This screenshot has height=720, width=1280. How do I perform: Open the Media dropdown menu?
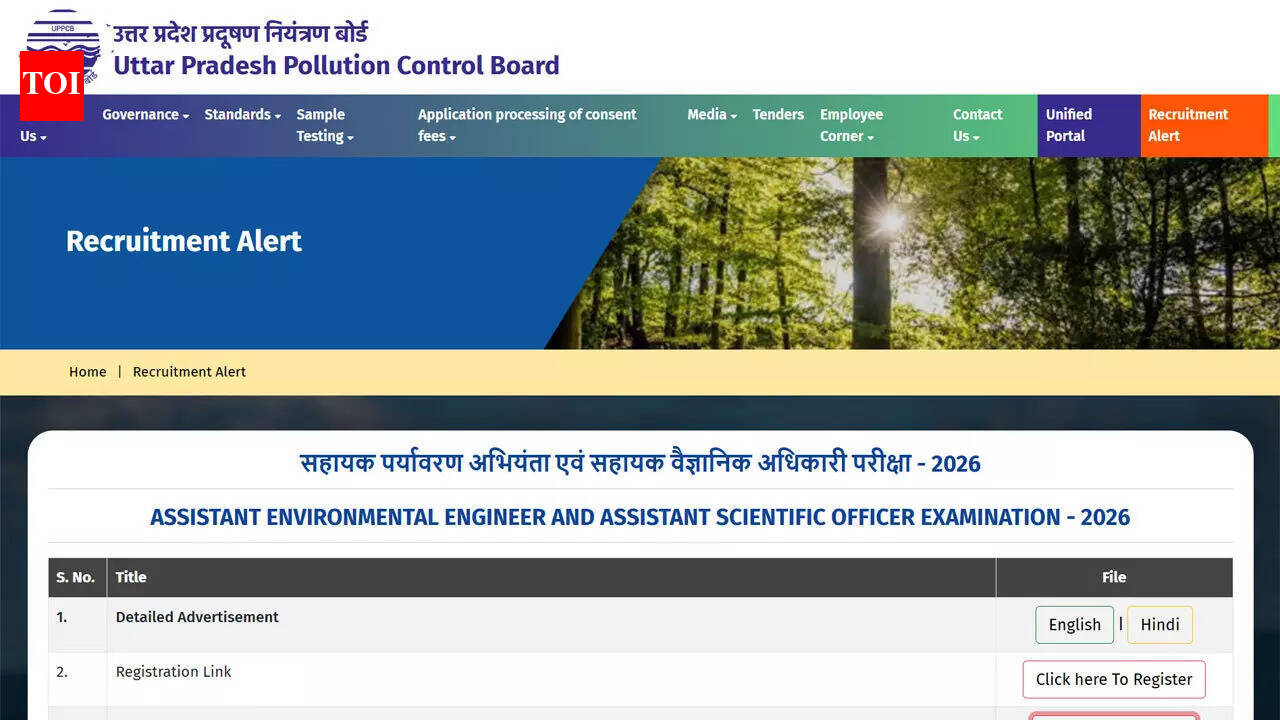click(x=711, y=114)
